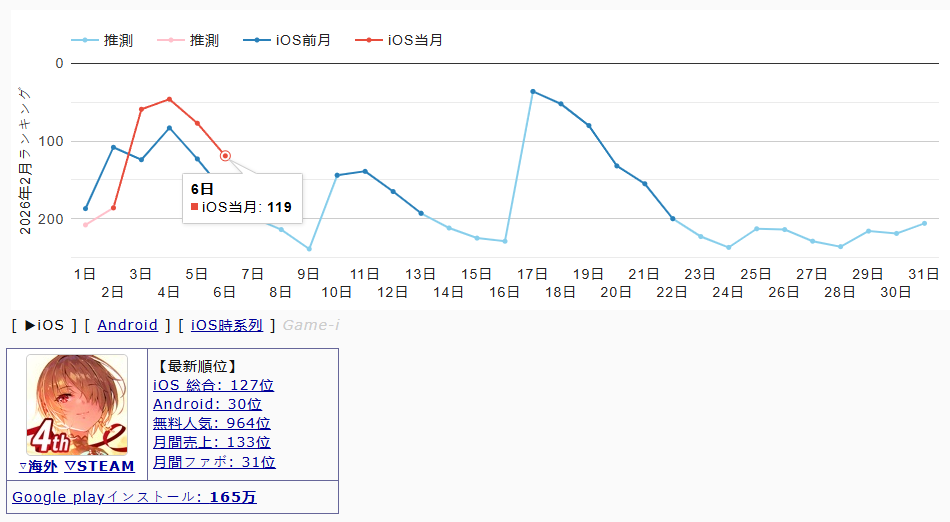Click the 2026年2月ランキング axis title
The image size is (950, 522).
[x=25, y=161]
